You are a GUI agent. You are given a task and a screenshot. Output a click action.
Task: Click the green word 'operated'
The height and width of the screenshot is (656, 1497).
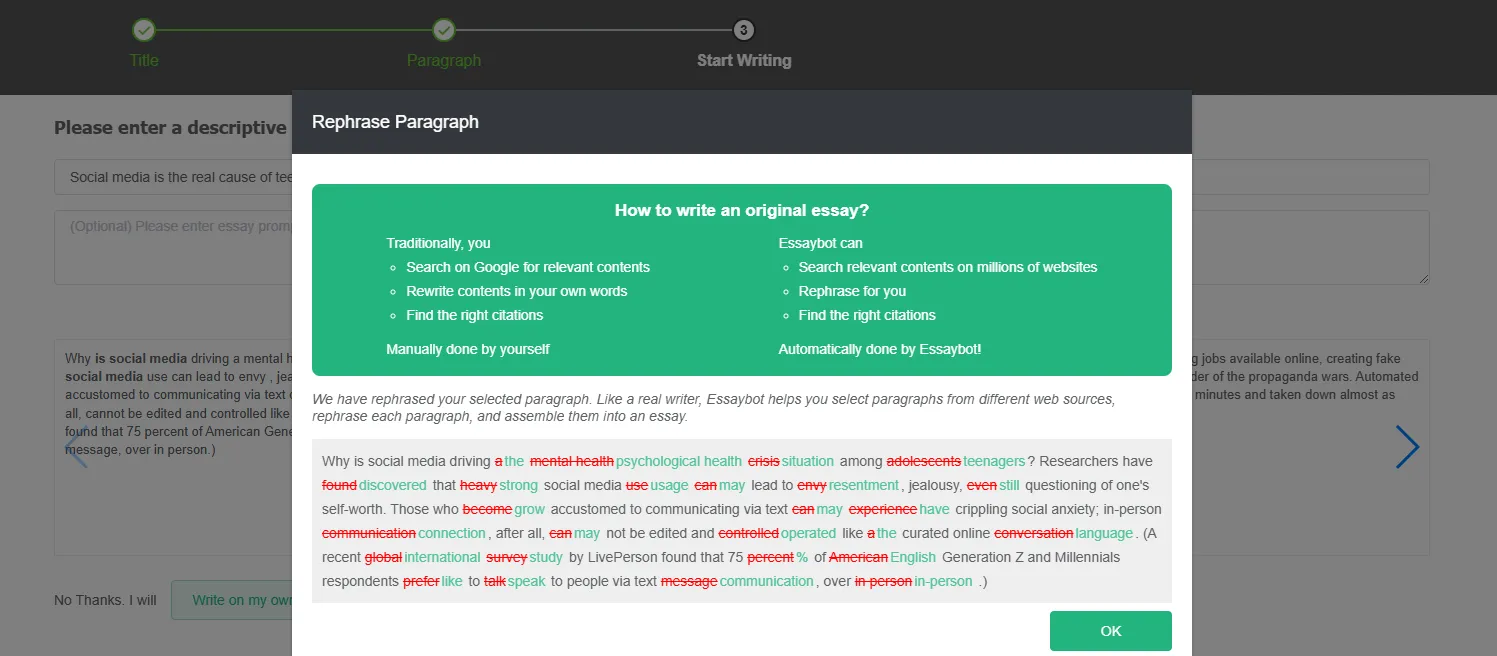point(808,533)
